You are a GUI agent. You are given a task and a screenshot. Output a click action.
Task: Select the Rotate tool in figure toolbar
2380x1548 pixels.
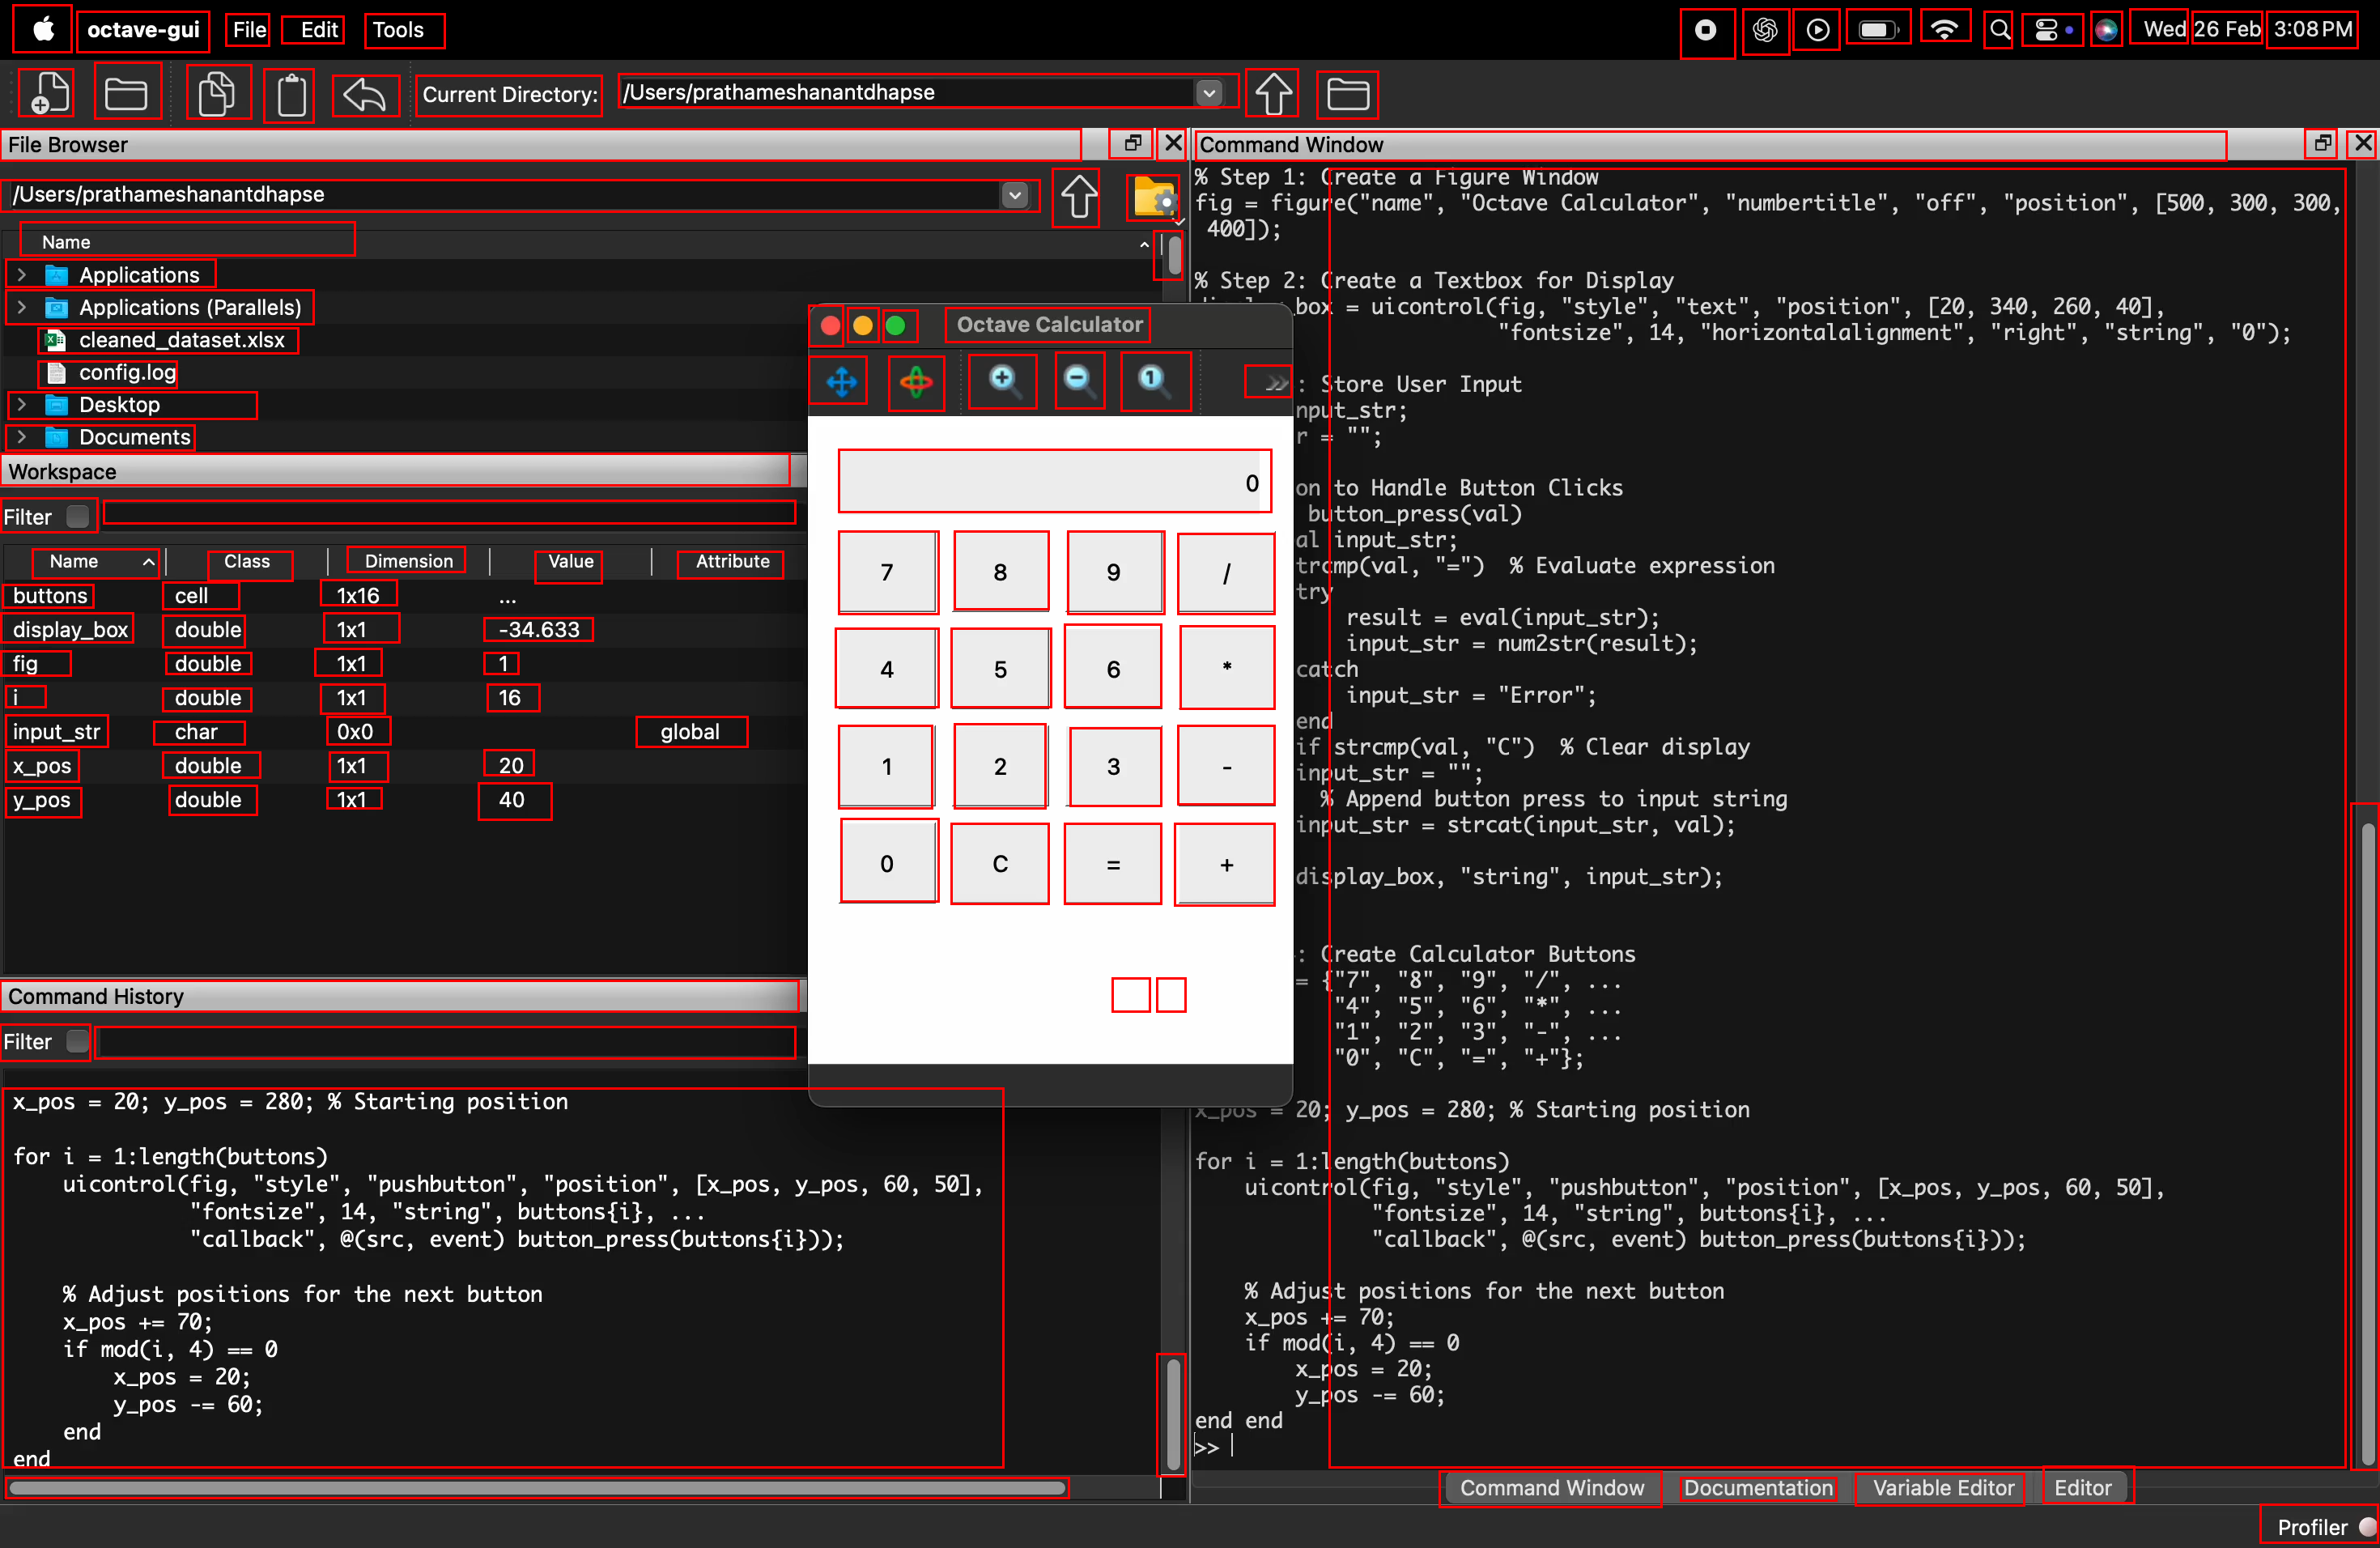click(x=916, y=381)
